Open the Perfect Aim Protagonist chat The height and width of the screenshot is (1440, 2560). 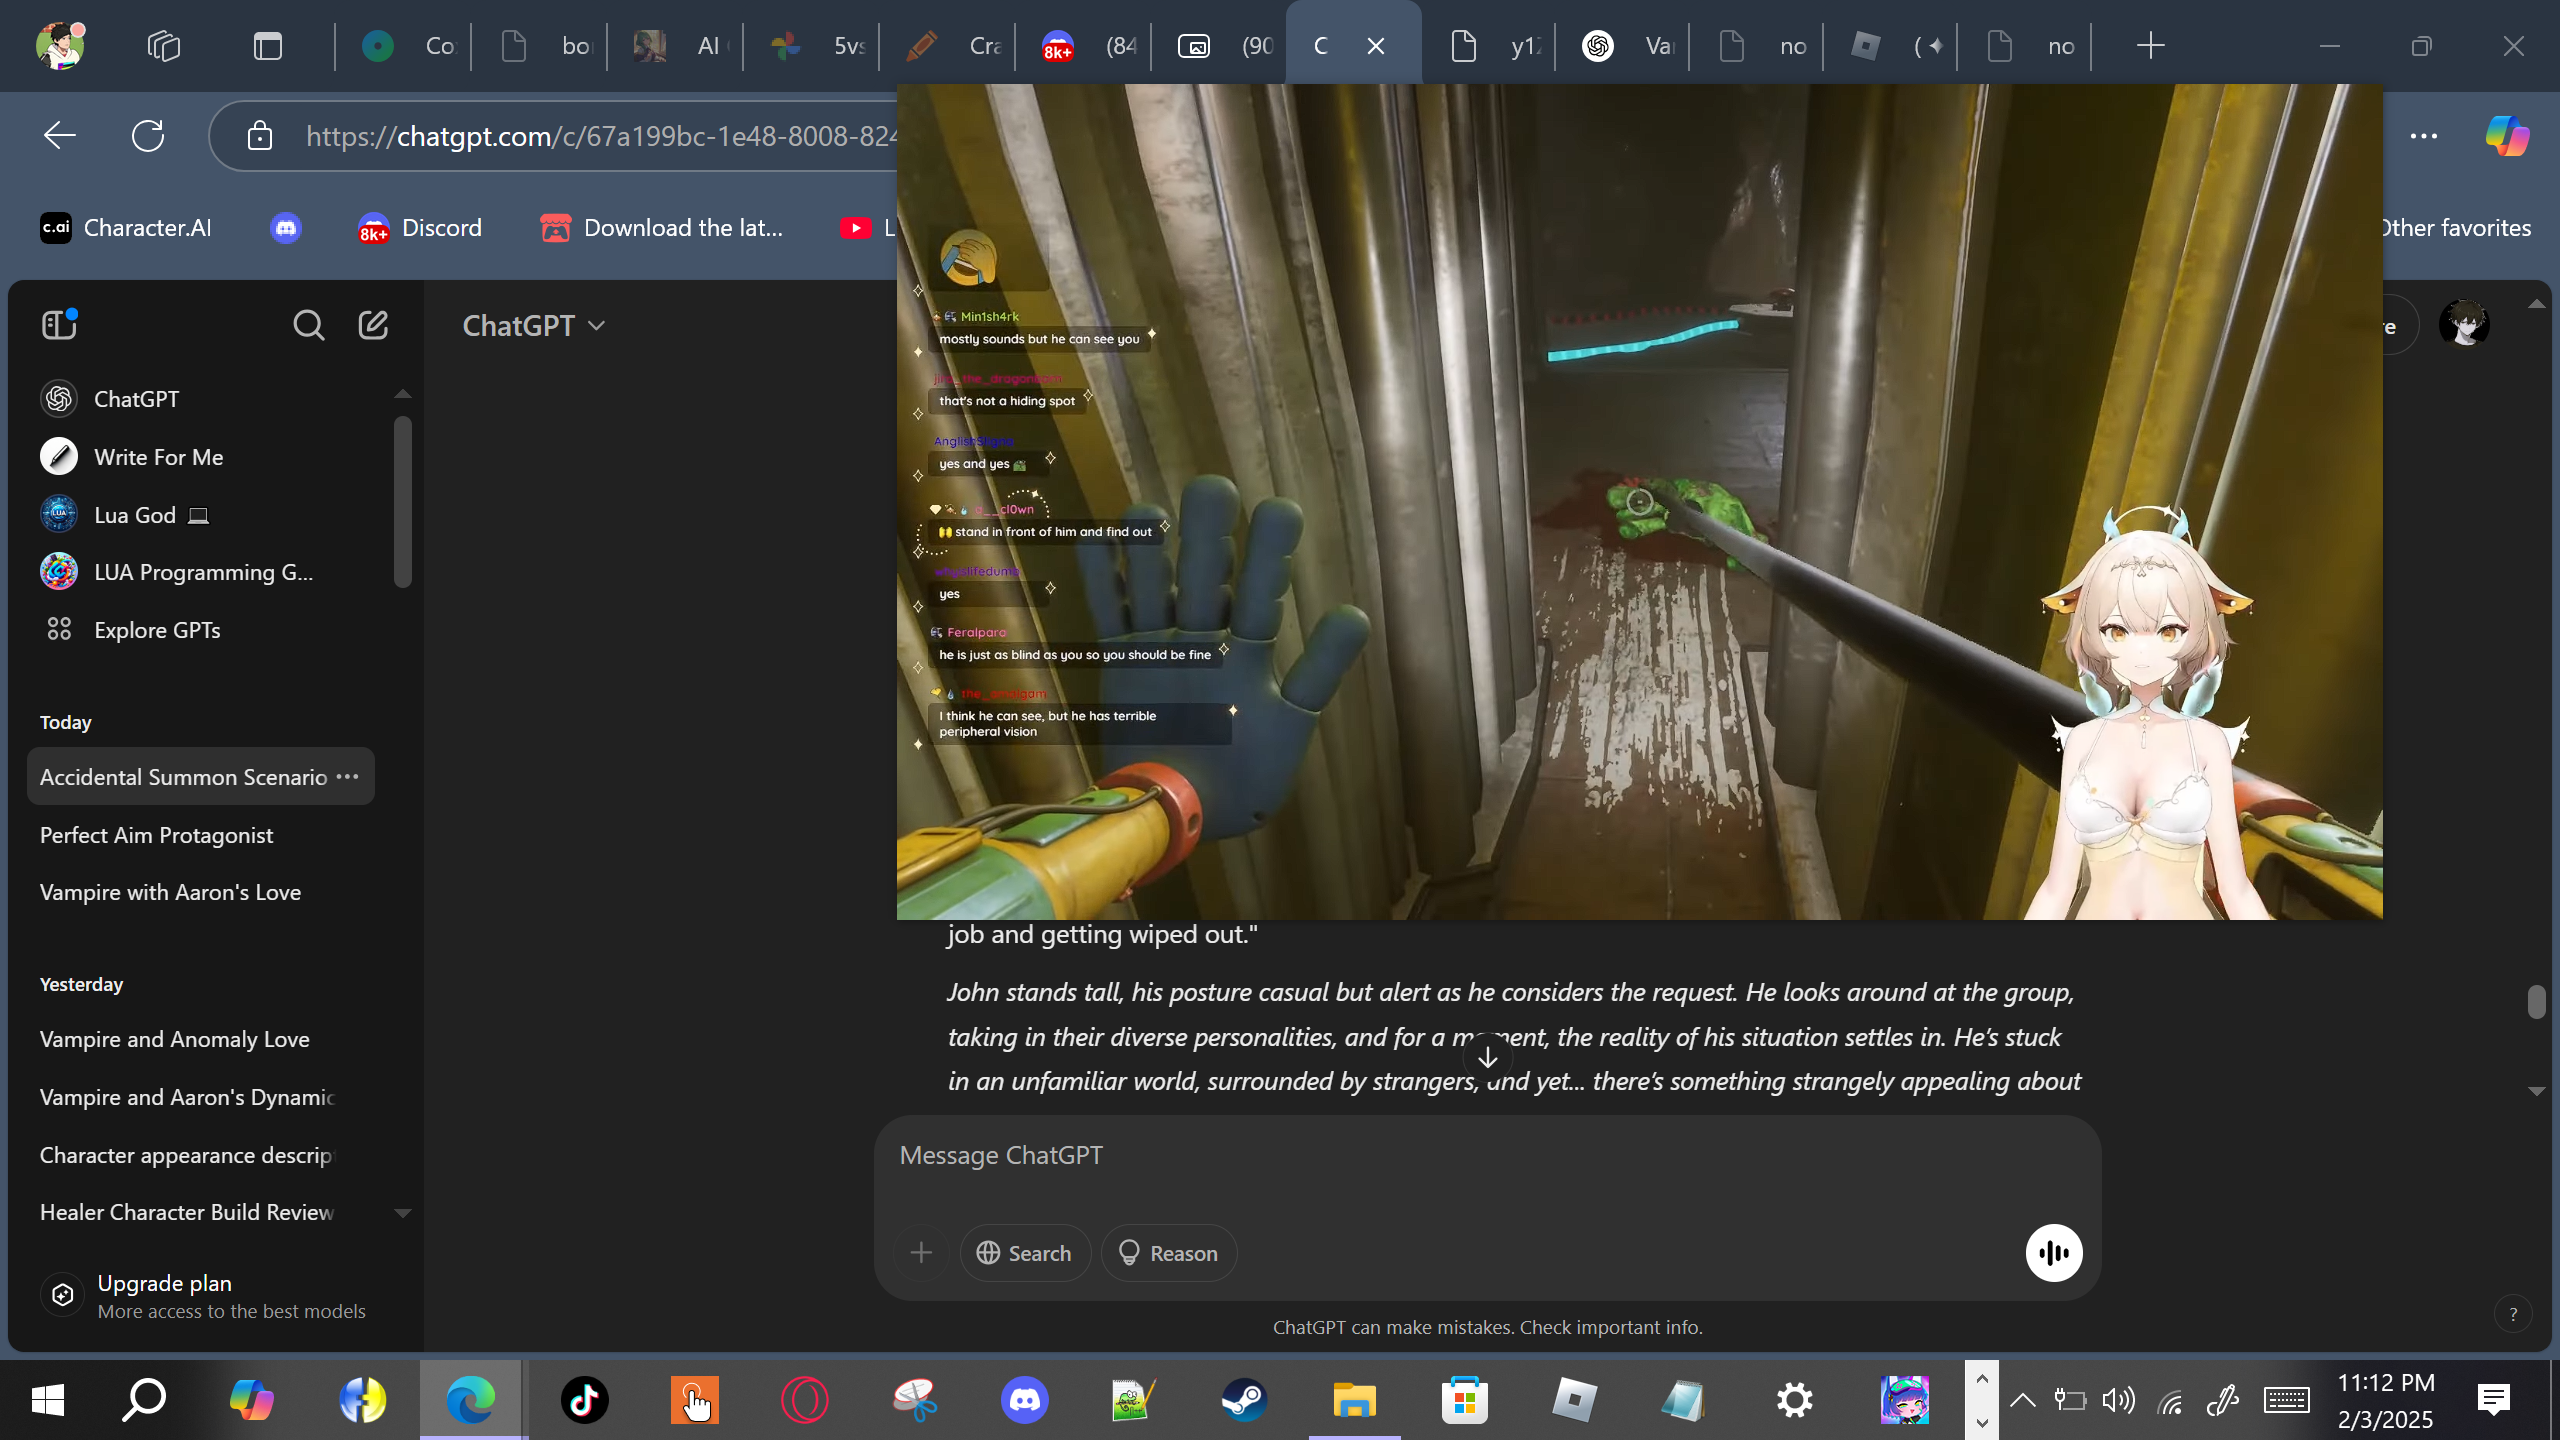click(201, 835)
